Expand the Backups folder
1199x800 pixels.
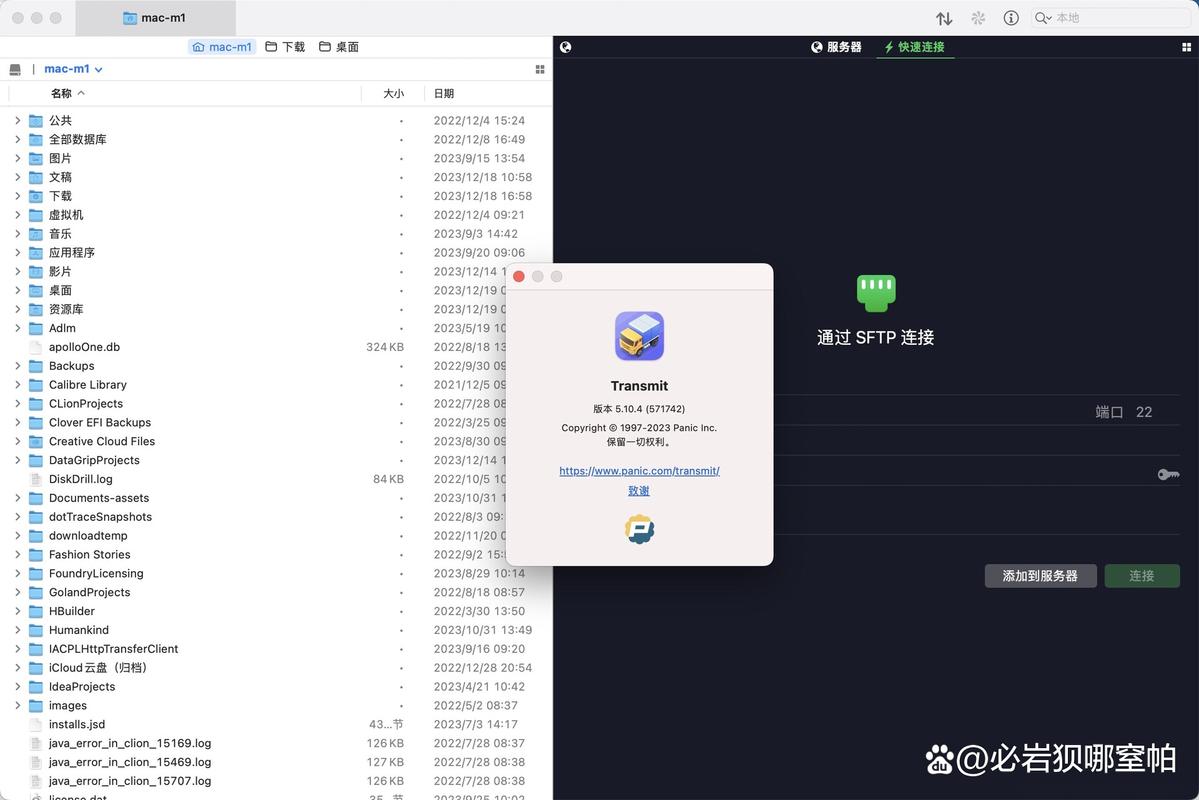[18, 366]
